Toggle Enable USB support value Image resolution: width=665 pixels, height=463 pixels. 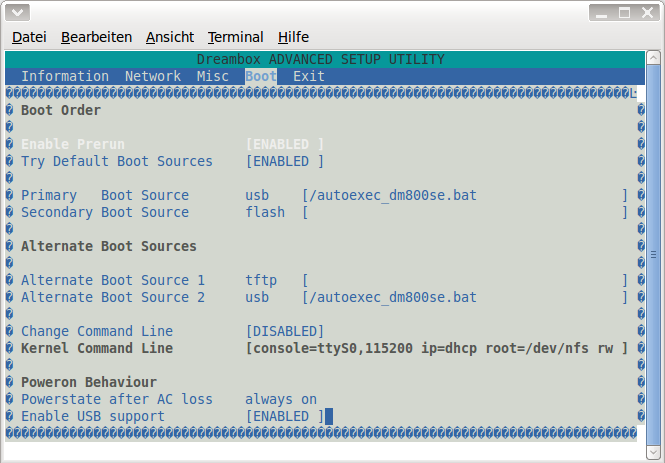(x=285, y=416)
